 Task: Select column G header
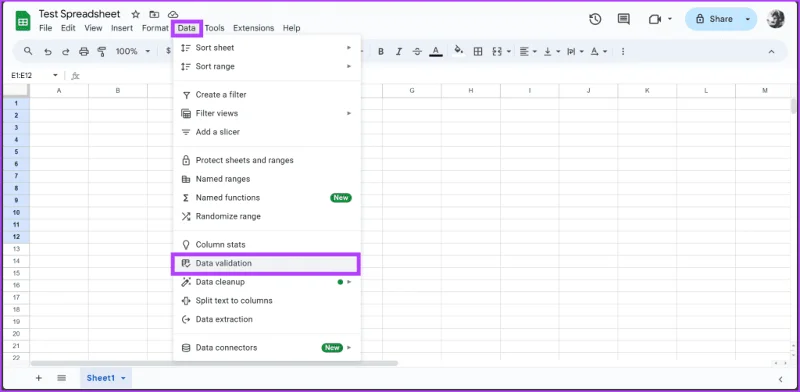tap(412, 90)
